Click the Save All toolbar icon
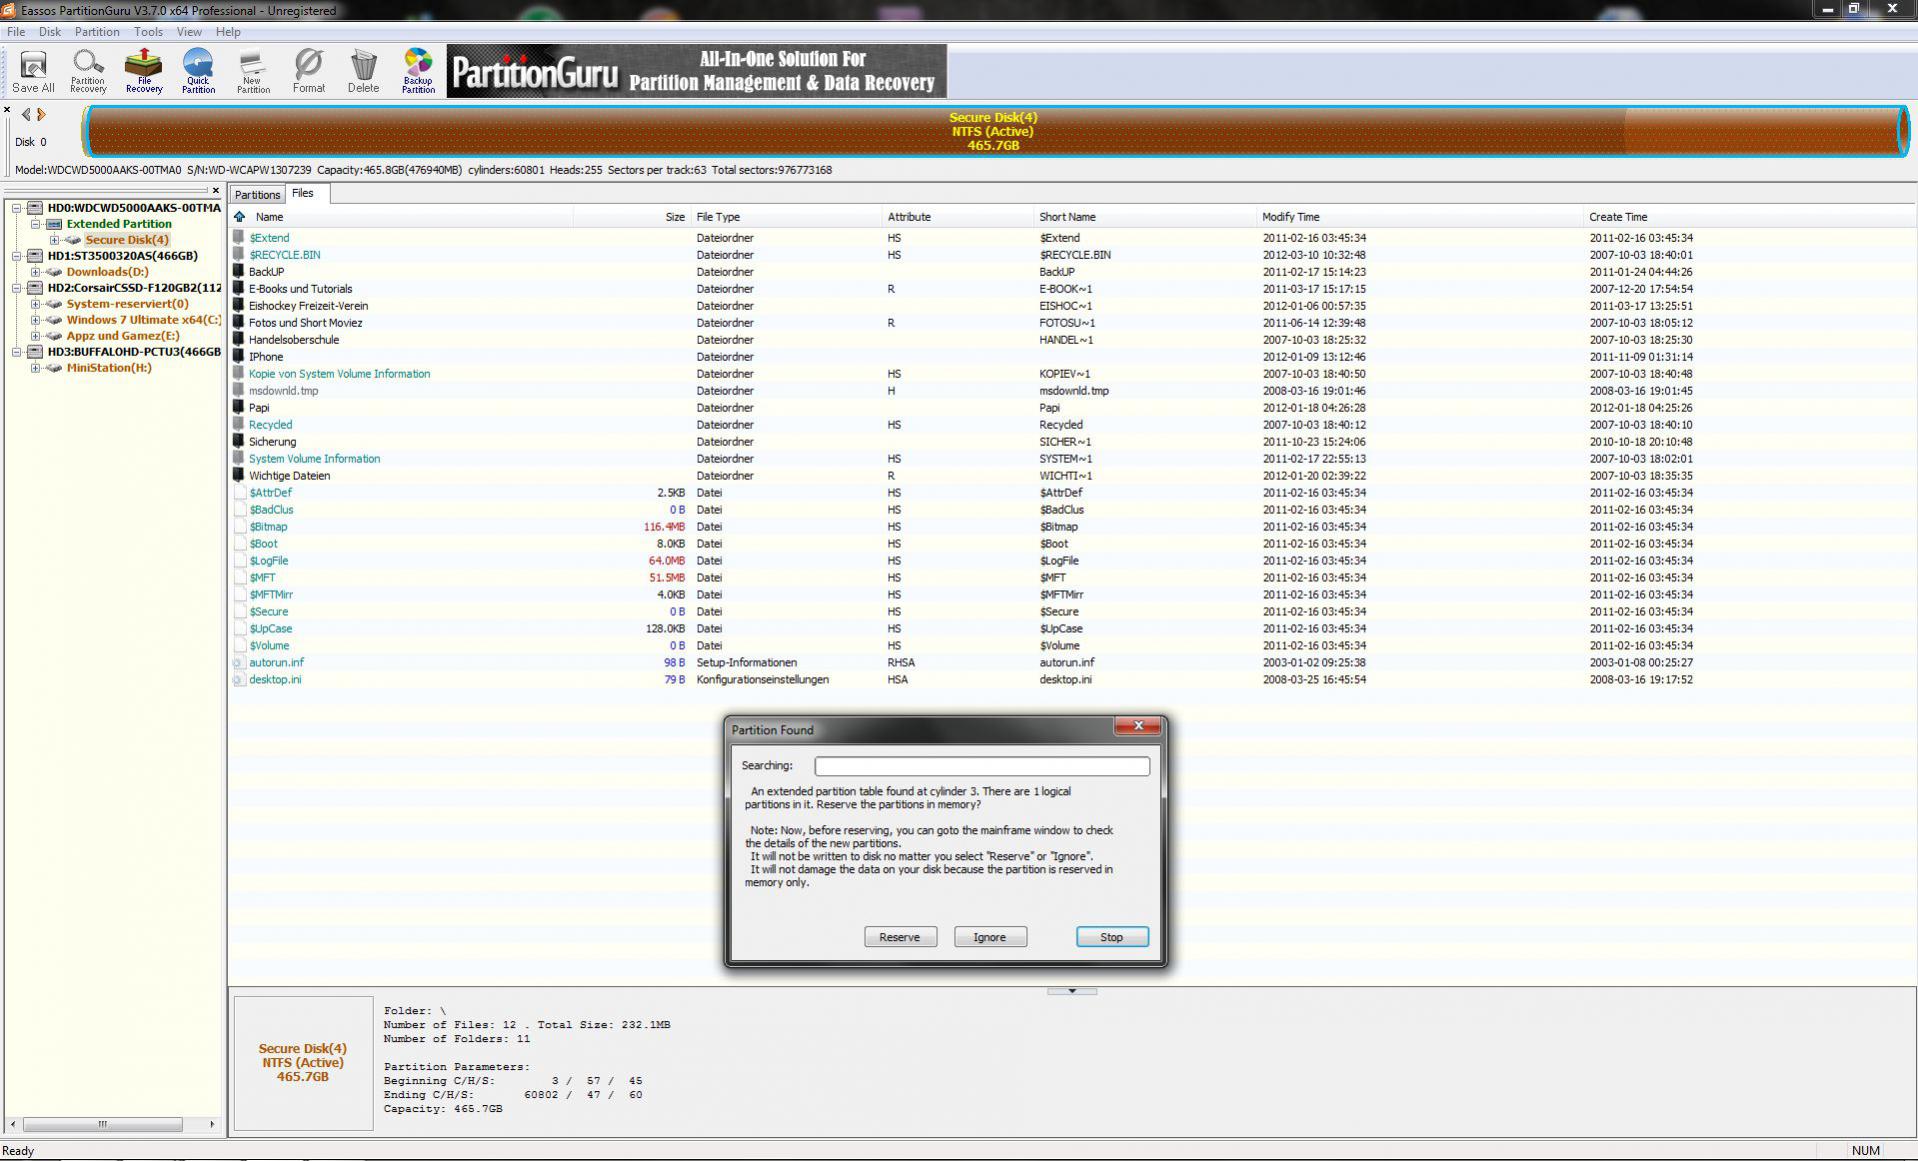 click(33, 71)
